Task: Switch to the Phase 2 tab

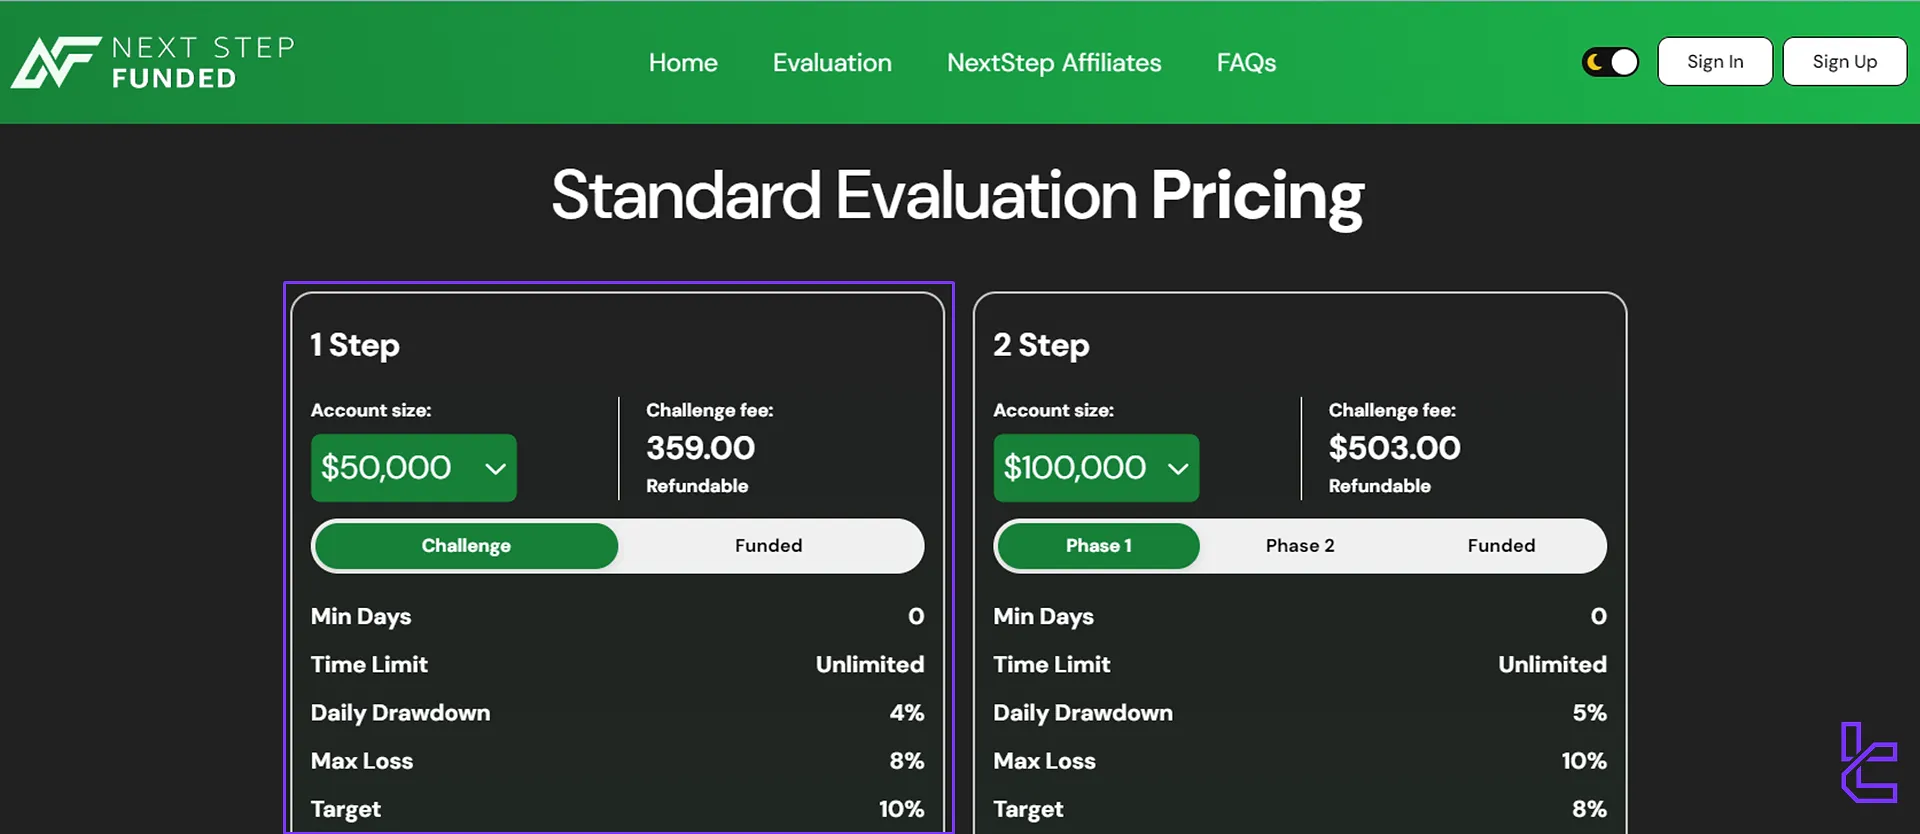Action: [1299, 545]
